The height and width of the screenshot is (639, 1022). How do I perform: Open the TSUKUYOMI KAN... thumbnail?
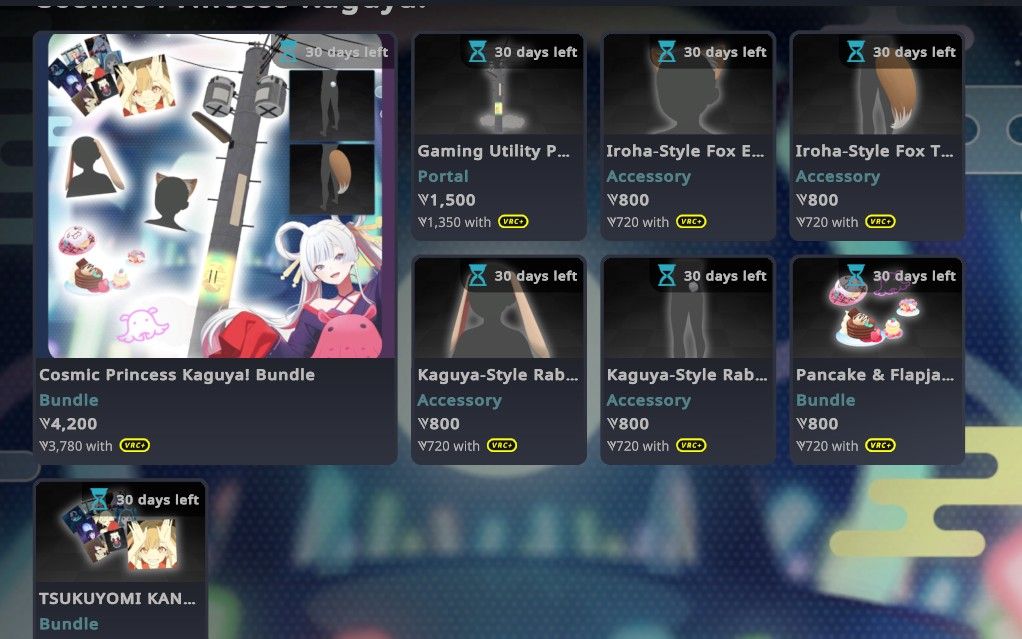click(121, 531)
